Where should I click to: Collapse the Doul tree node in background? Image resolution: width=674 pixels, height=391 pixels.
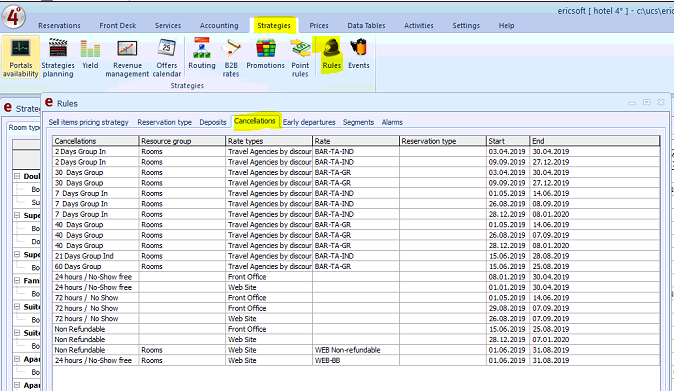click(x=17, y=176)
